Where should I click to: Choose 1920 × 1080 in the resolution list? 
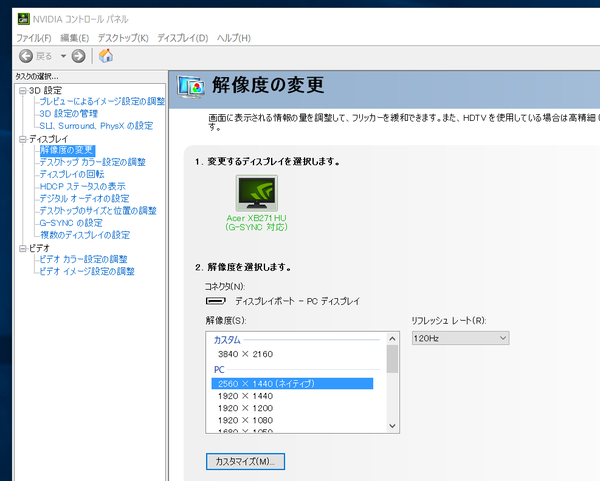point(244,421)
